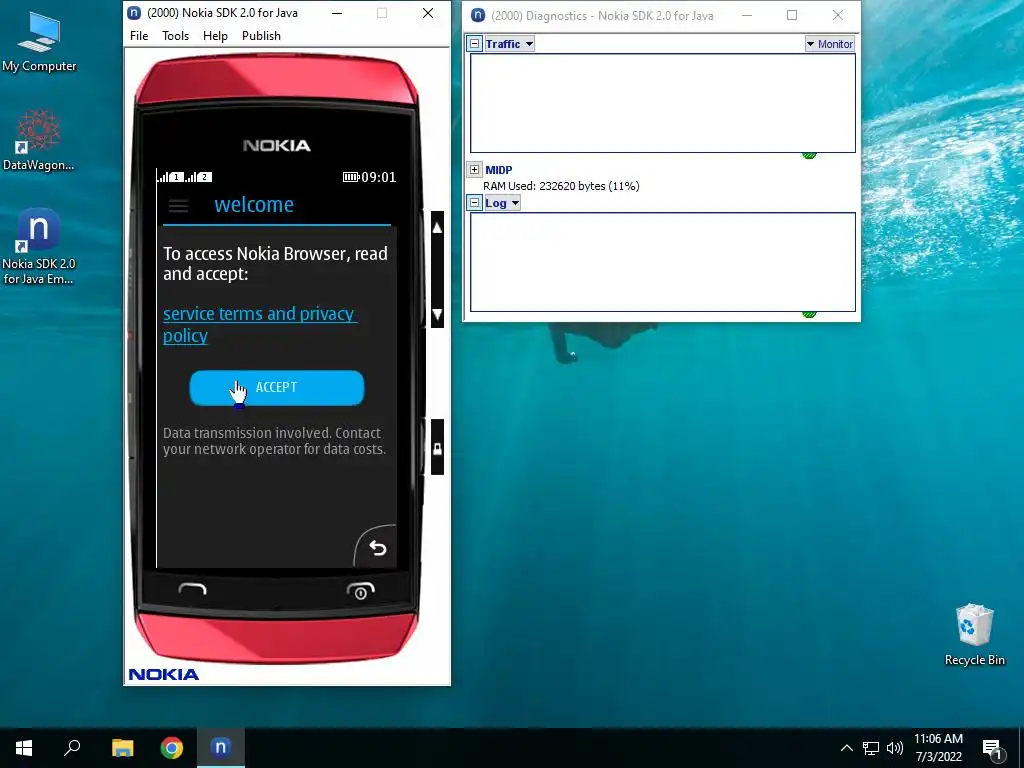
Task: Open the Tools menu
Action: tap(176, 36)
